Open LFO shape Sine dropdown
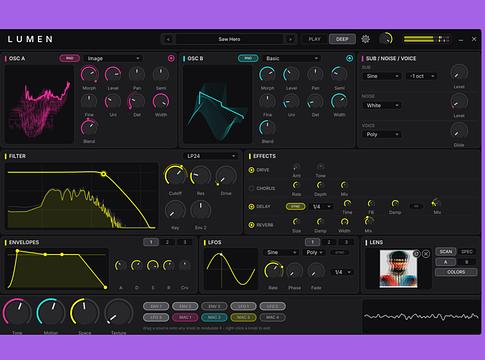This screenshot has width=485, height=360. pyautogui.click(x=281, y=252)
